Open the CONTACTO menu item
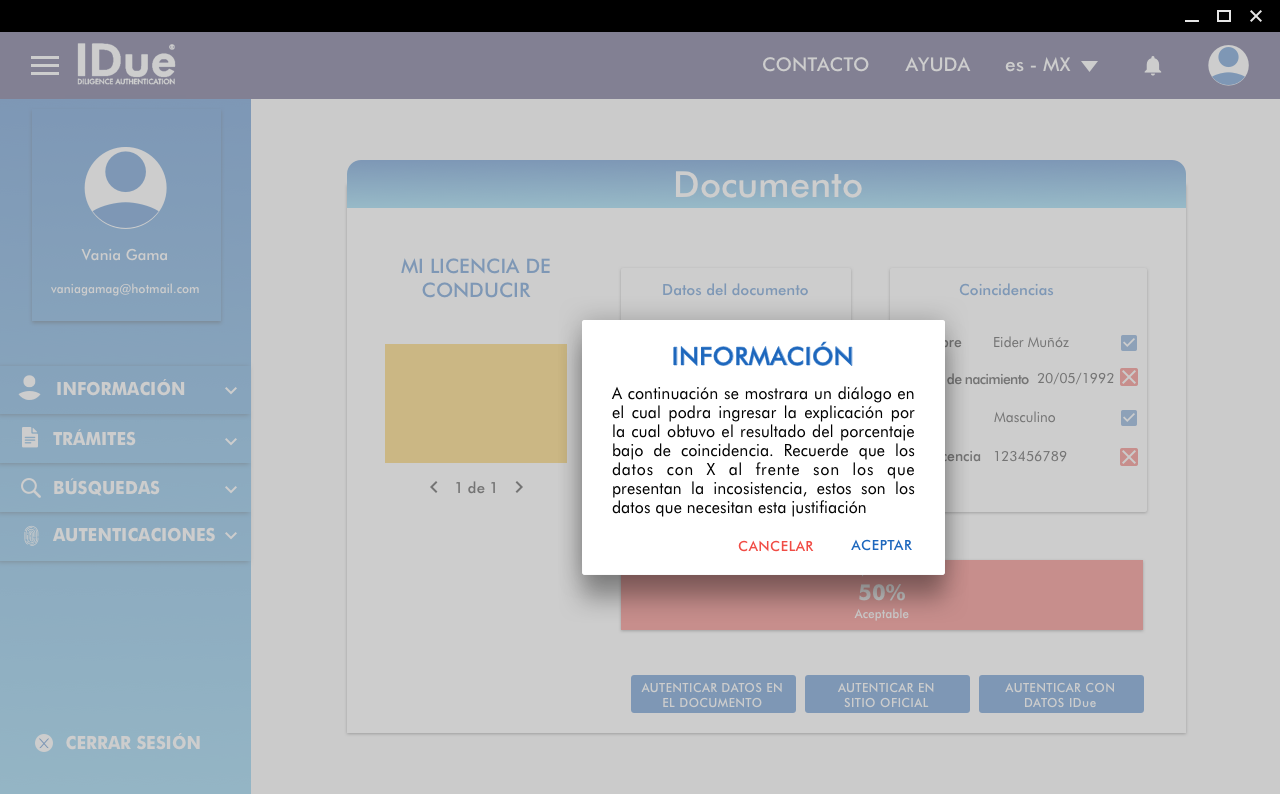This screenshot has height=794, width=1280. 815,65
